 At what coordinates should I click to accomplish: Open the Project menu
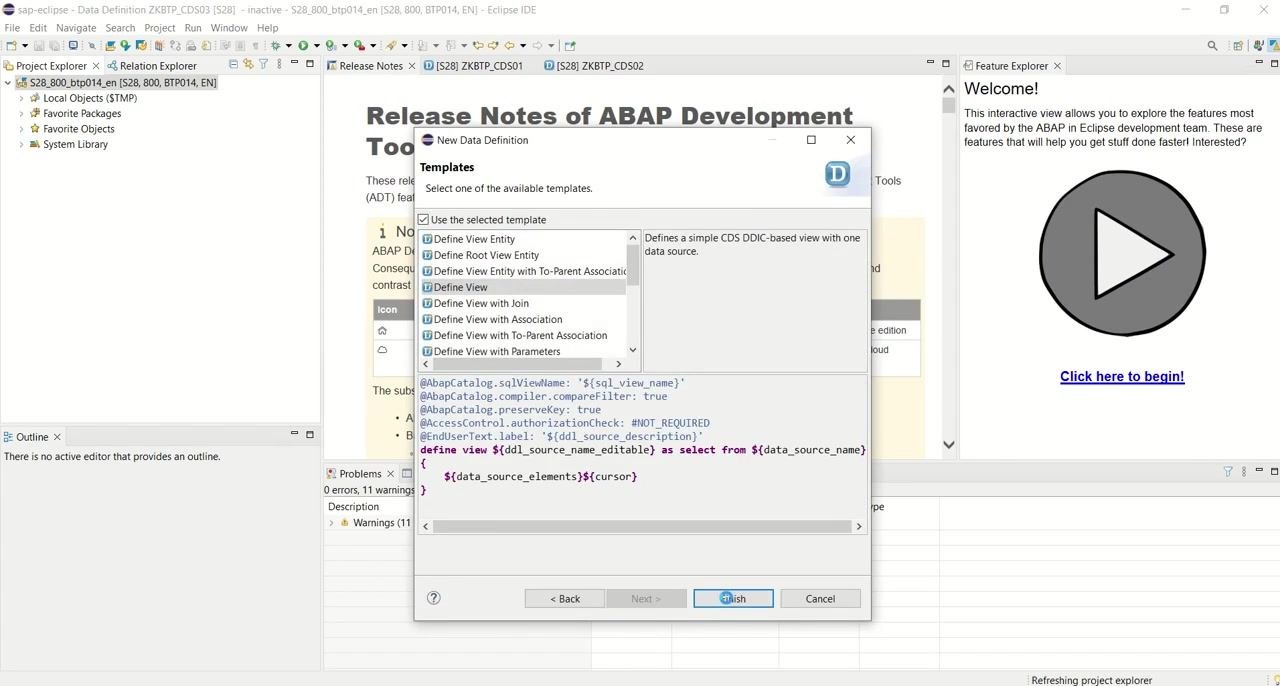(160, 28)
